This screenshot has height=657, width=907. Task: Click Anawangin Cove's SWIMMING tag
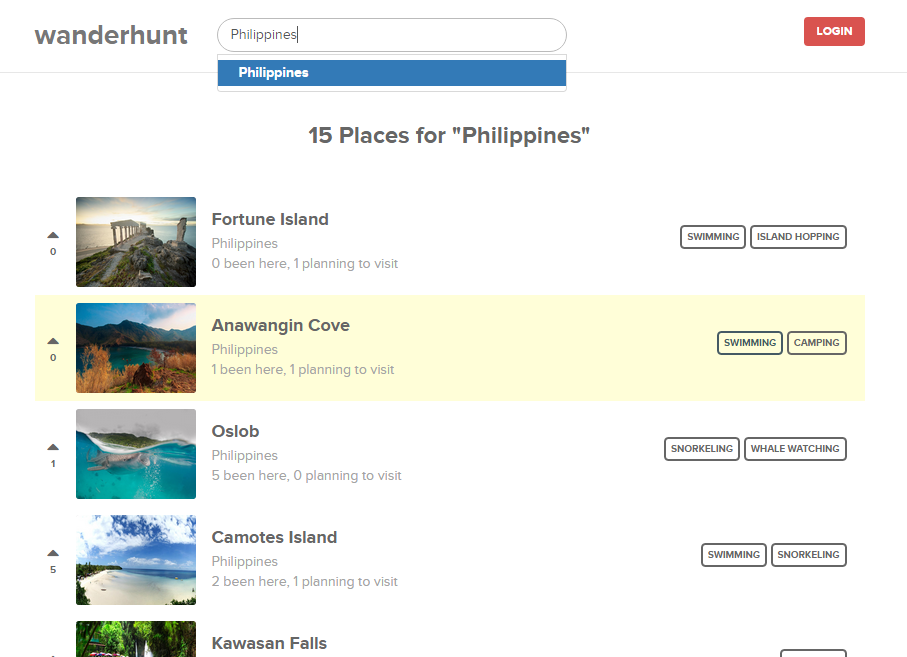point(750,342)
